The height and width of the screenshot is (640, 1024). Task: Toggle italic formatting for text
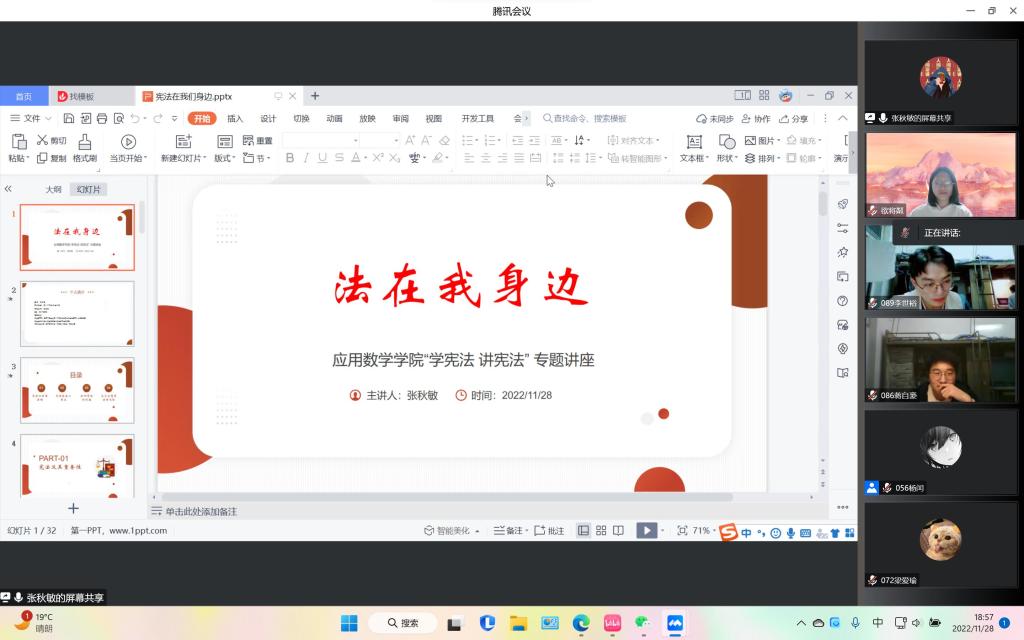tap(306, 158)
